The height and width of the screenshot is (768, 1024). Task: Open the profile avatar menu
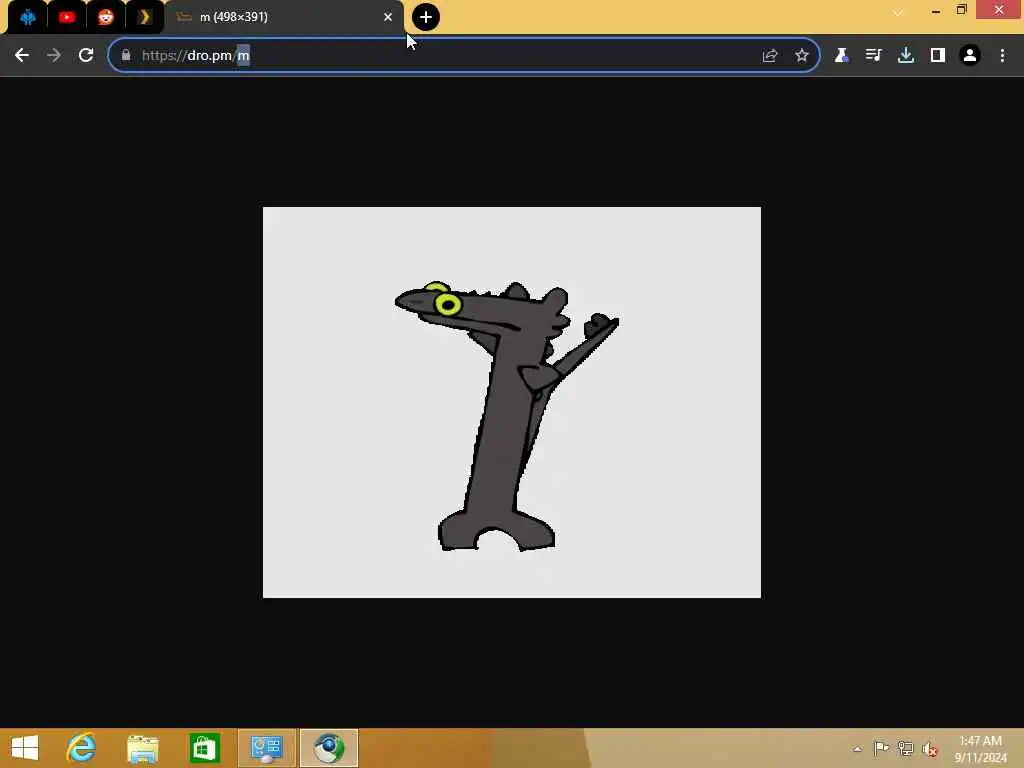970,56
